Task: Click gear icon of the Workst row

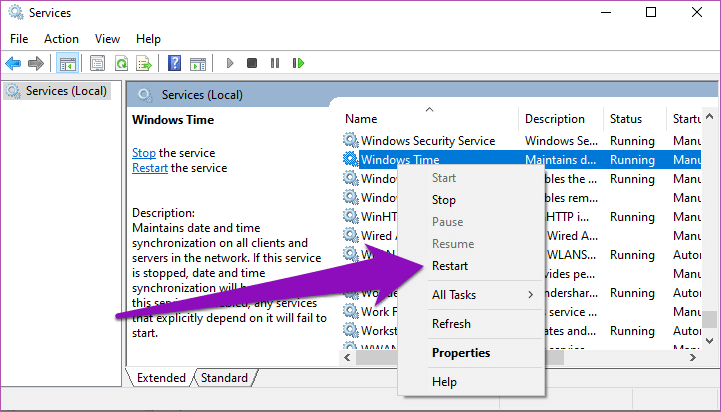Action: point(351,330)
